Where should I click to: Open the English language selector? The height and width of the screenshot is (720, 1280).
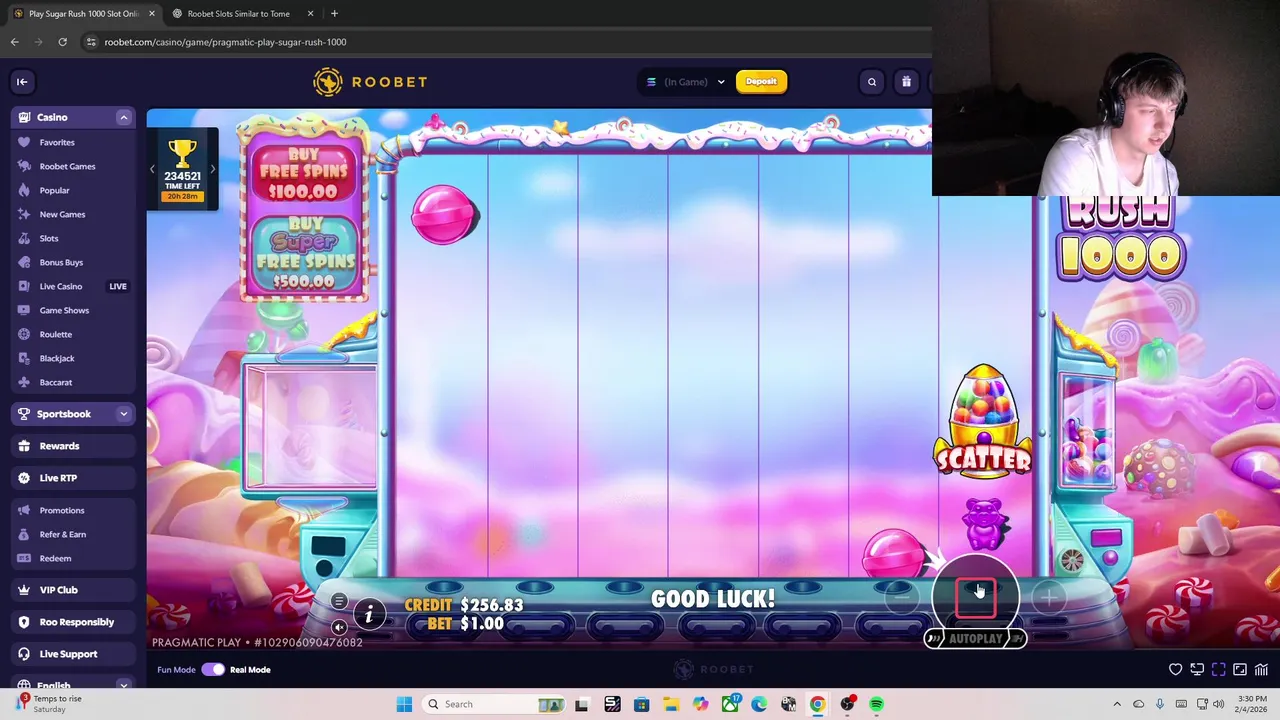click(x=73, y=685)
